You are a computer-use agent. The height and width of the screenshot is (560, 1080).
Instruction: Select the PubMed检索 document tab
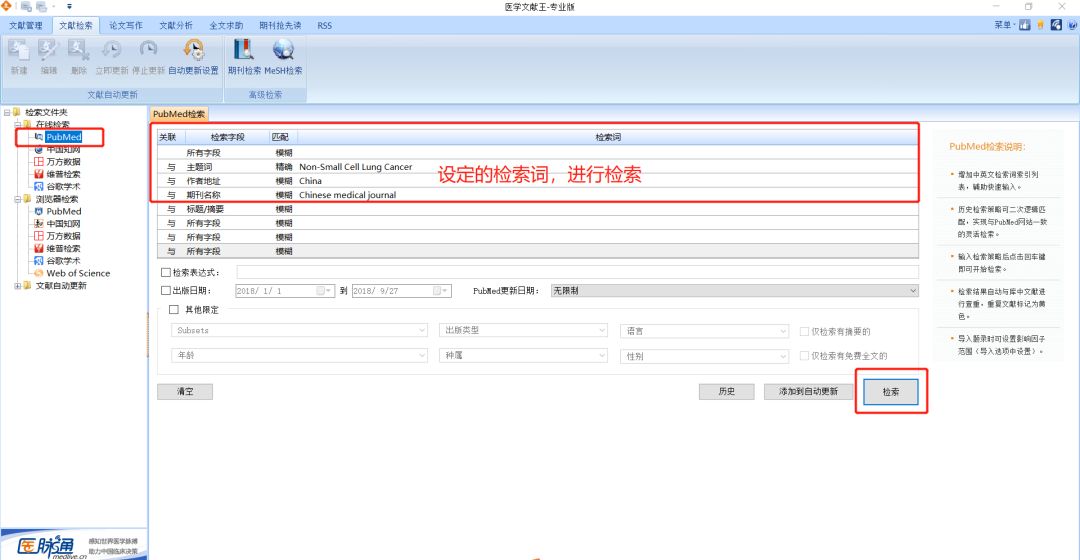coord(178,114)
